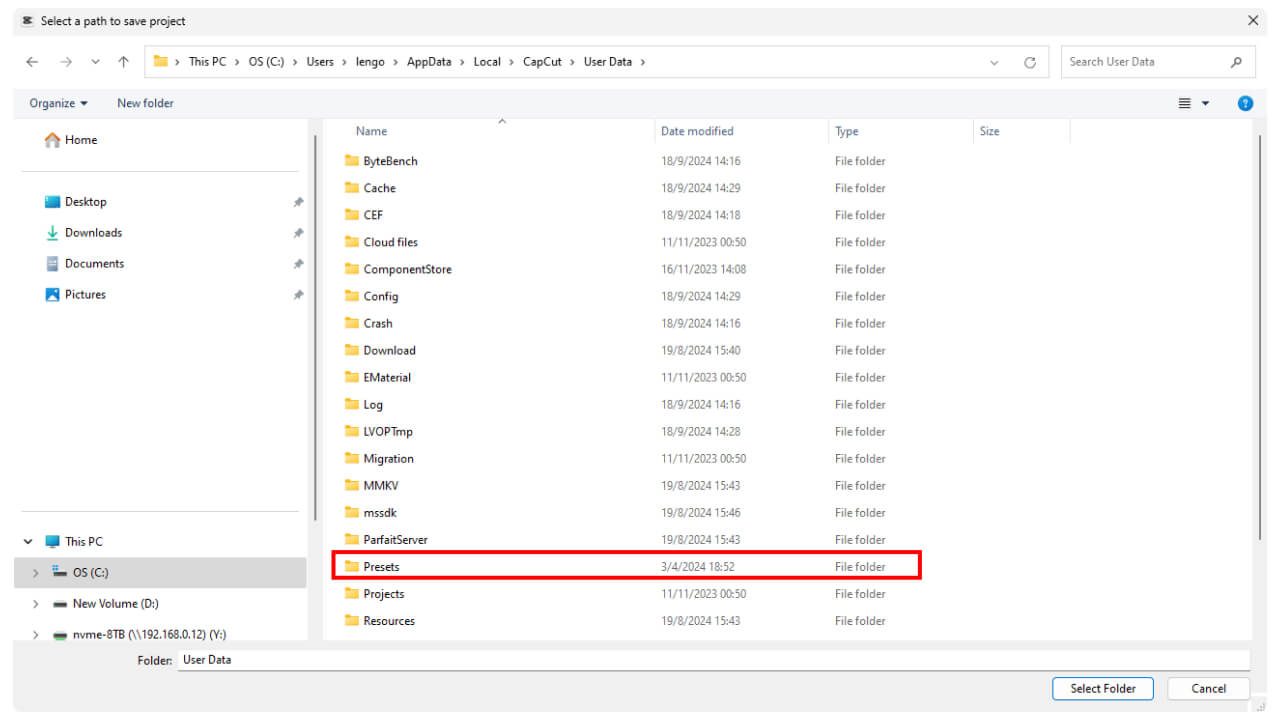This screenshot has height=720, width=1280.
Task: Collapse the This PC tree node
Action: click(x=28, y=542)
